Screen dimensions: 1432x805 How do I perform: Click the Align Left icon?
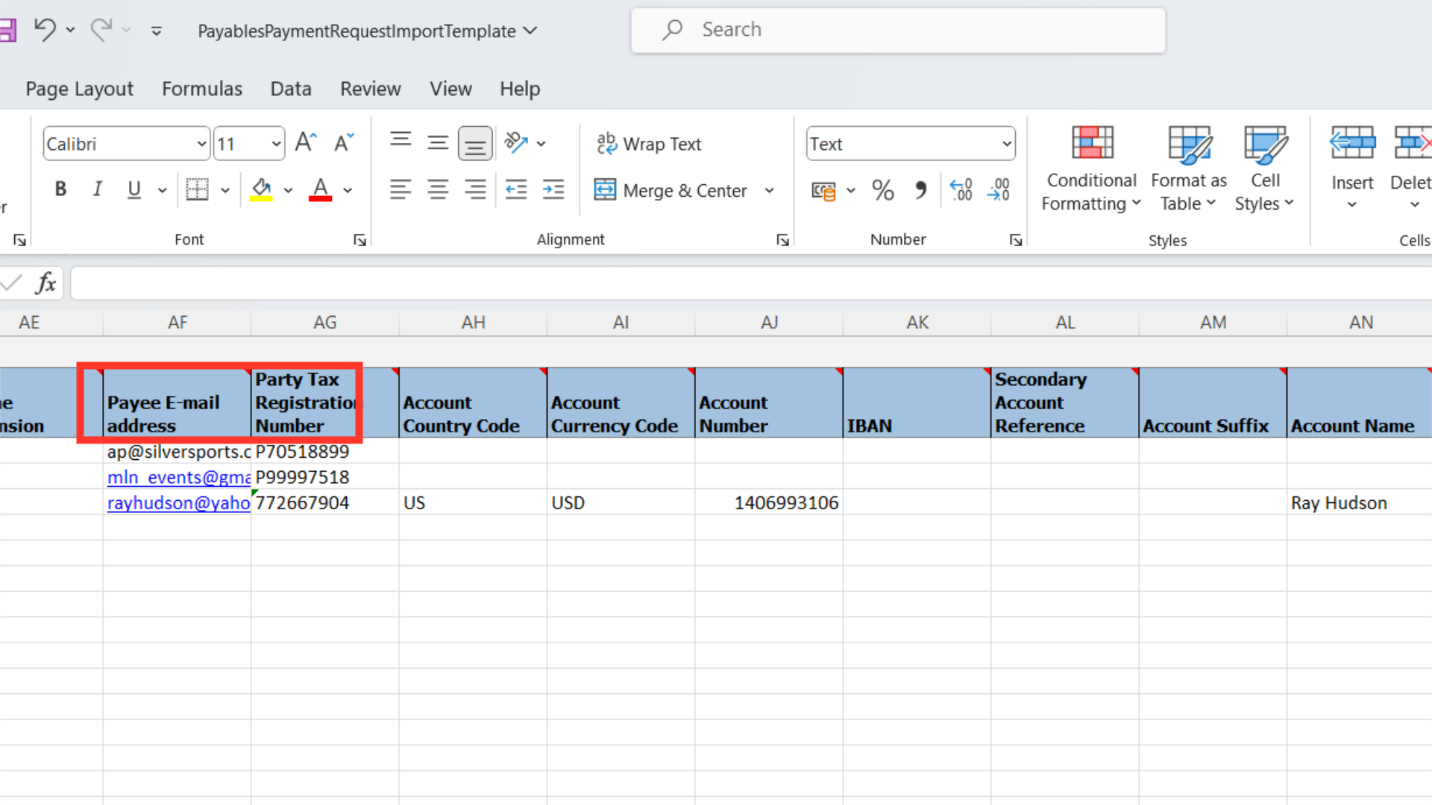(401, 189)
